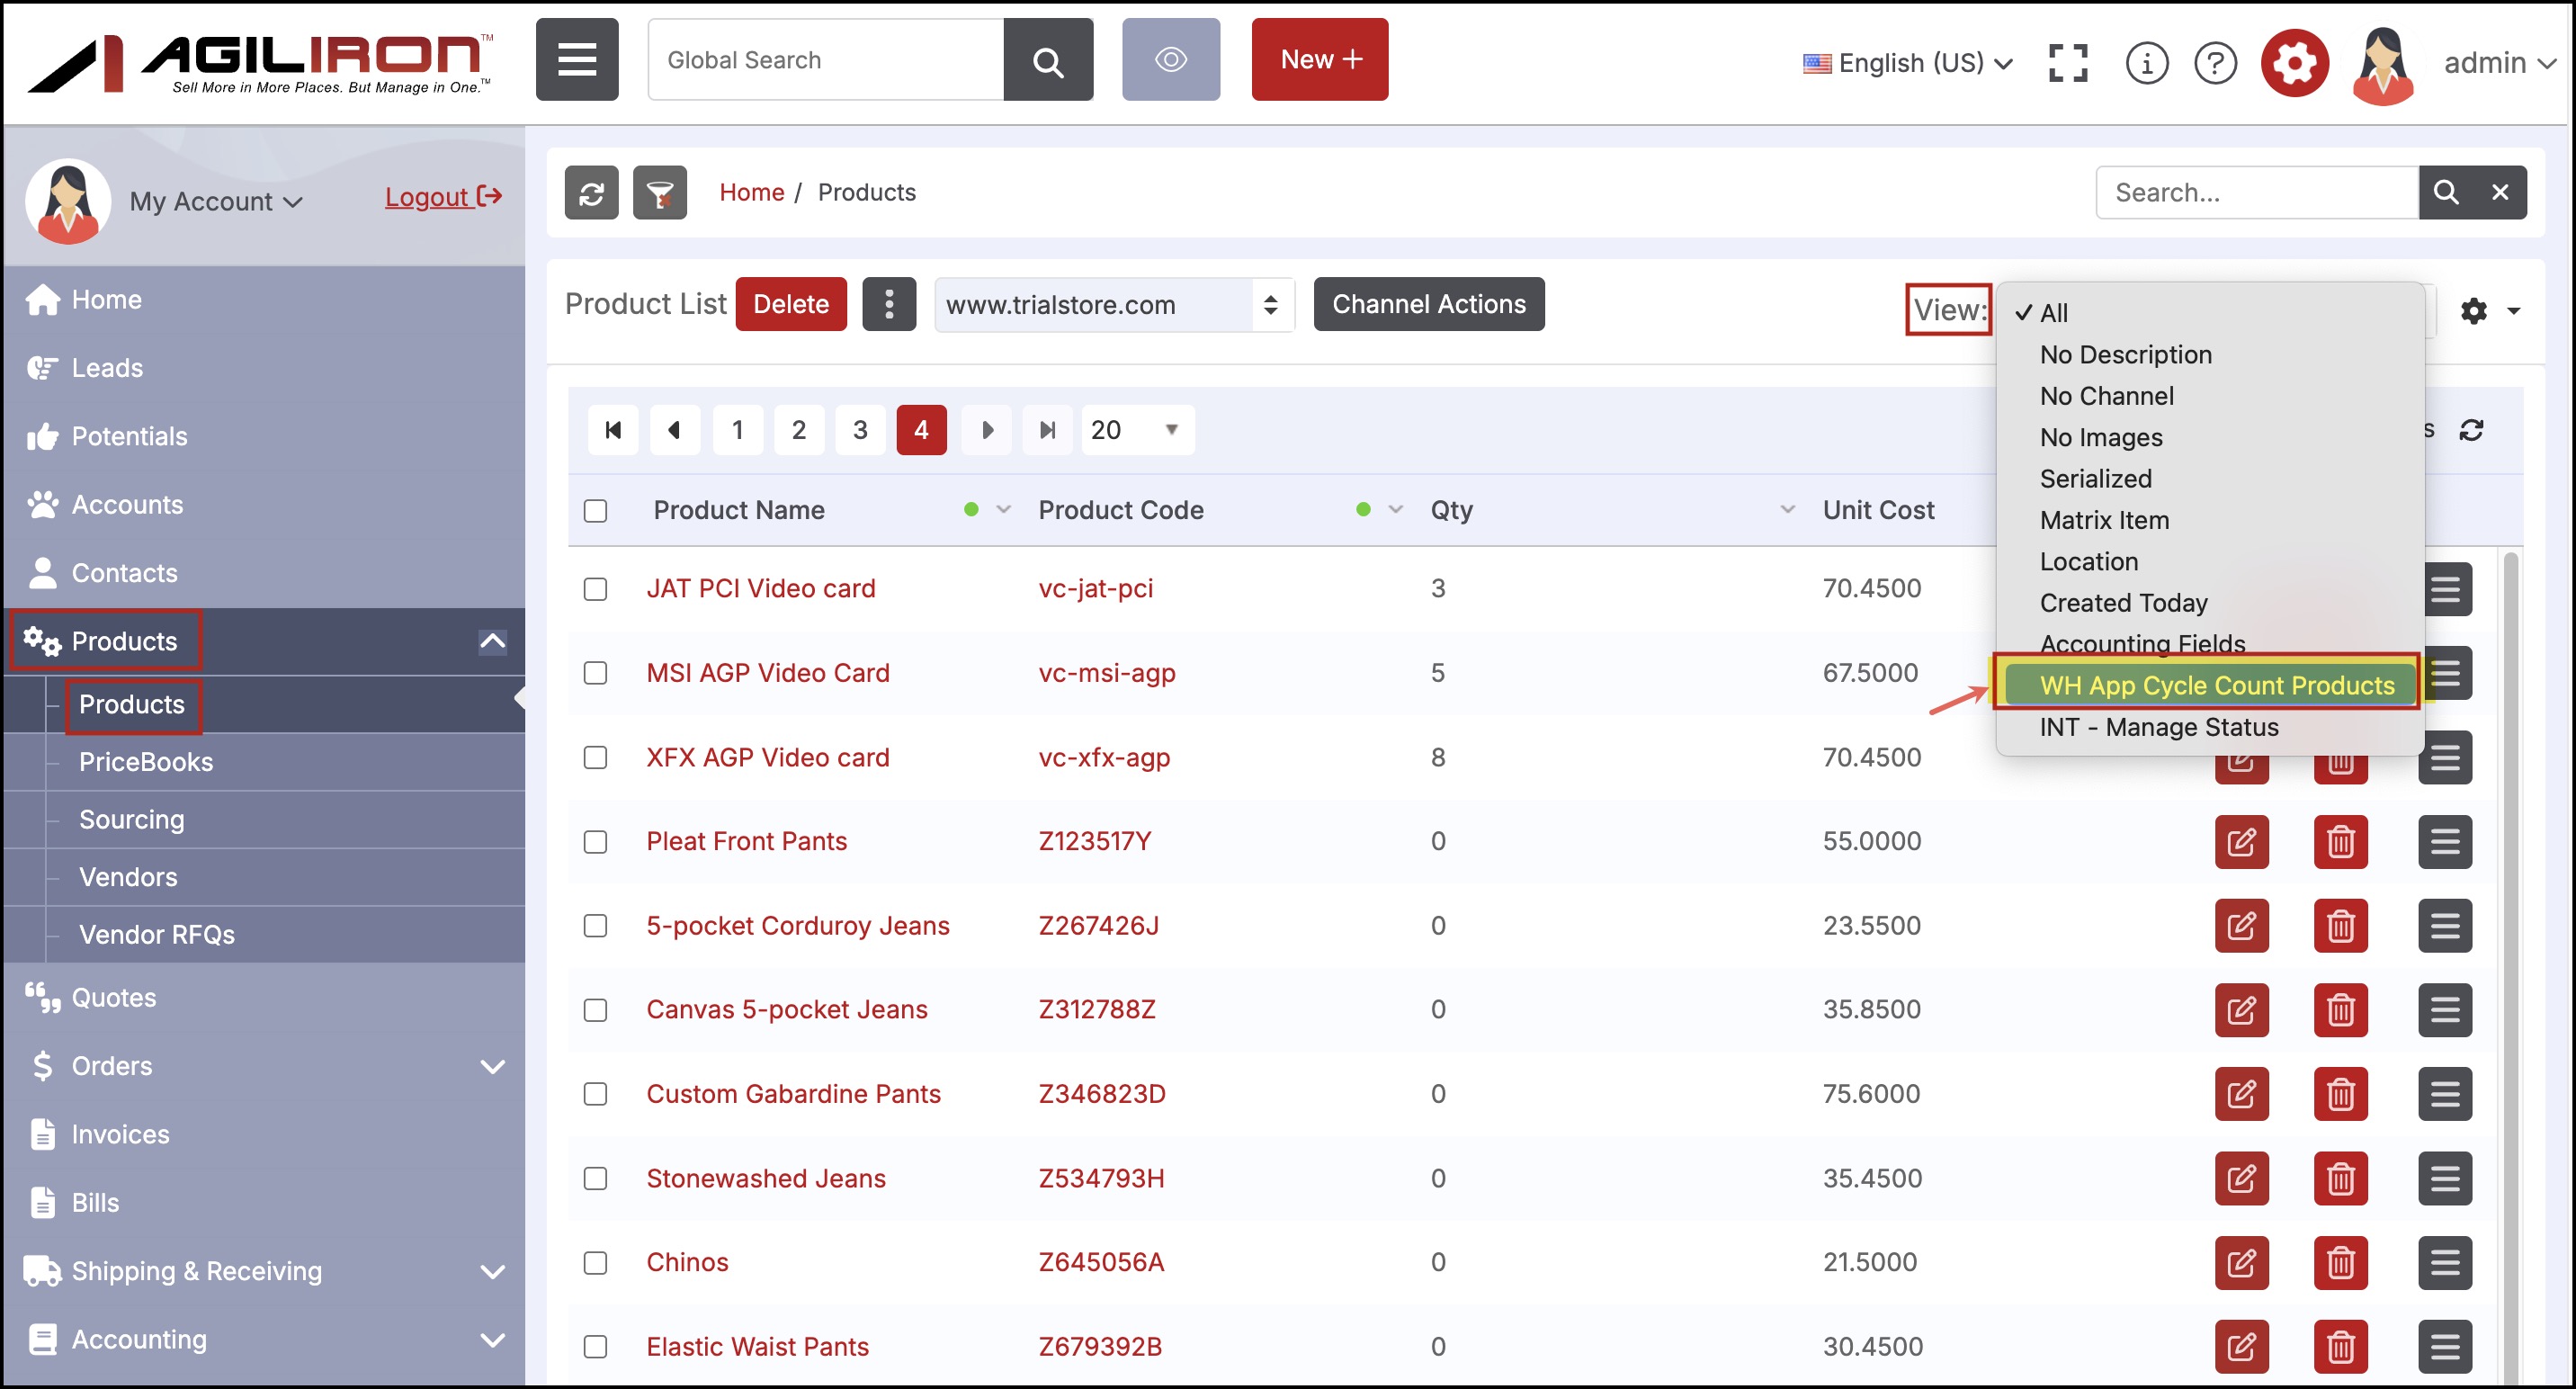
Task: Open the page size 20 dropdown
Action: pyautogui.click(x=1136, y=430)
